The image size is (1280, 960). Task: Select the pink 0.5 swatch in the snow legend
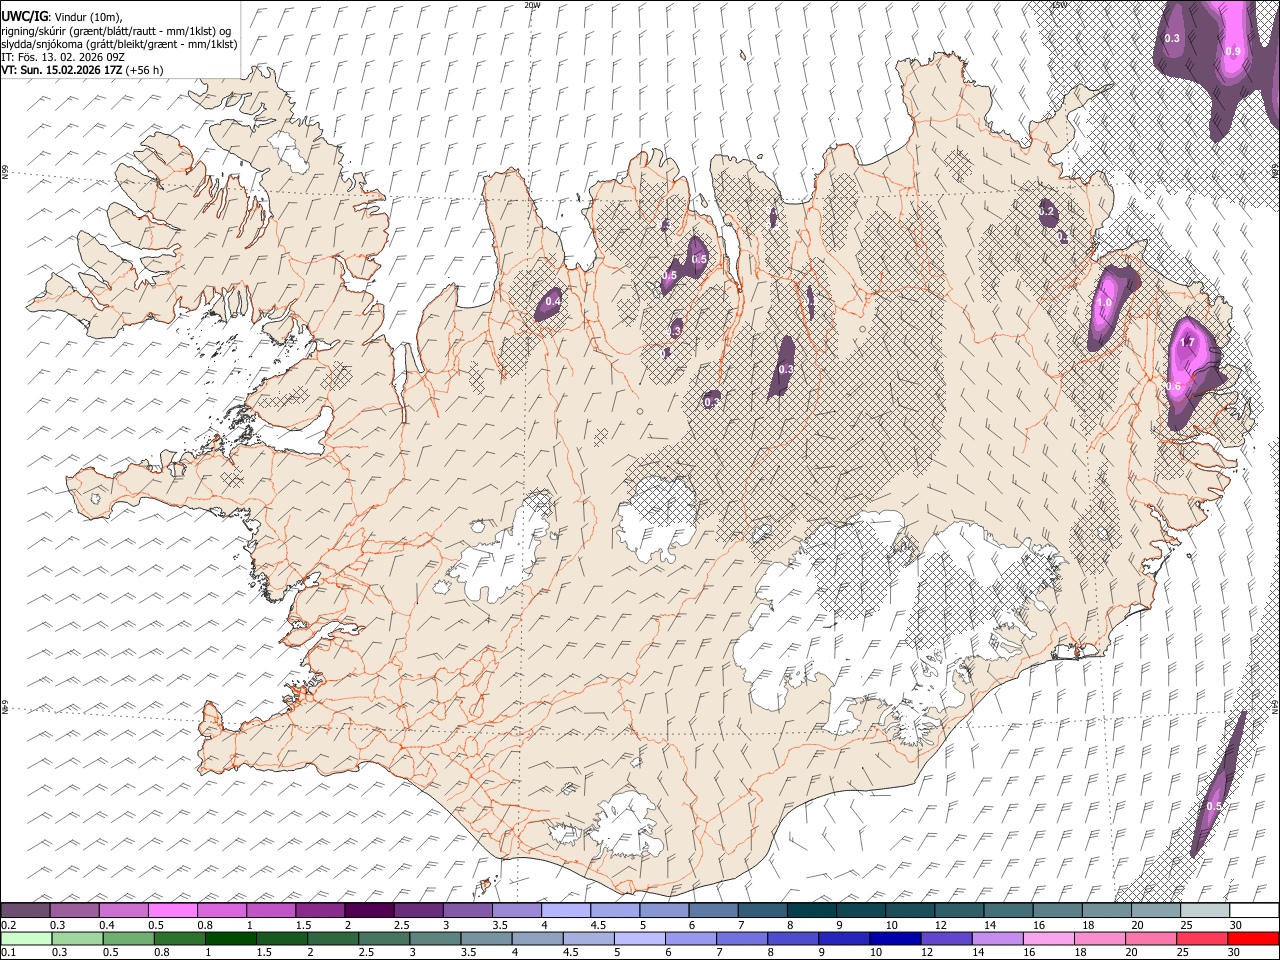pyautogui.click(x=172, y=911)
